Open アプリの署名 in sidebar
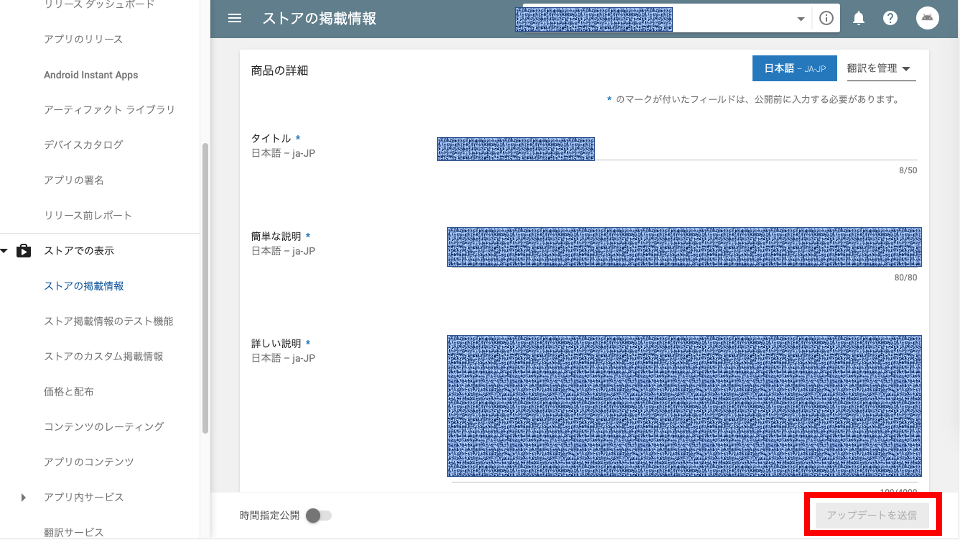The height and width of the screenshot is (540, 960). [73, 180]
